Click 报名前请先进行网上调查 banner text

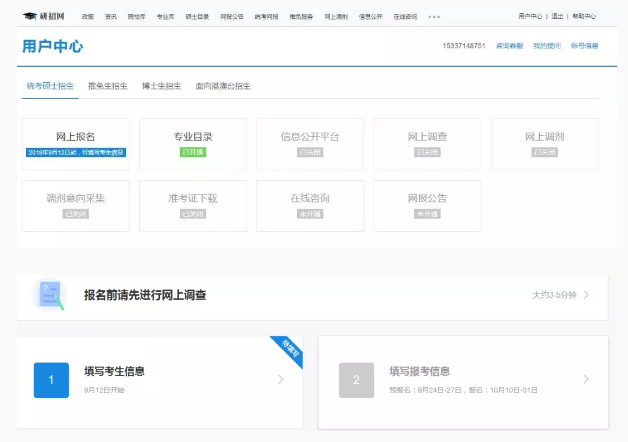tap(145, 295)
